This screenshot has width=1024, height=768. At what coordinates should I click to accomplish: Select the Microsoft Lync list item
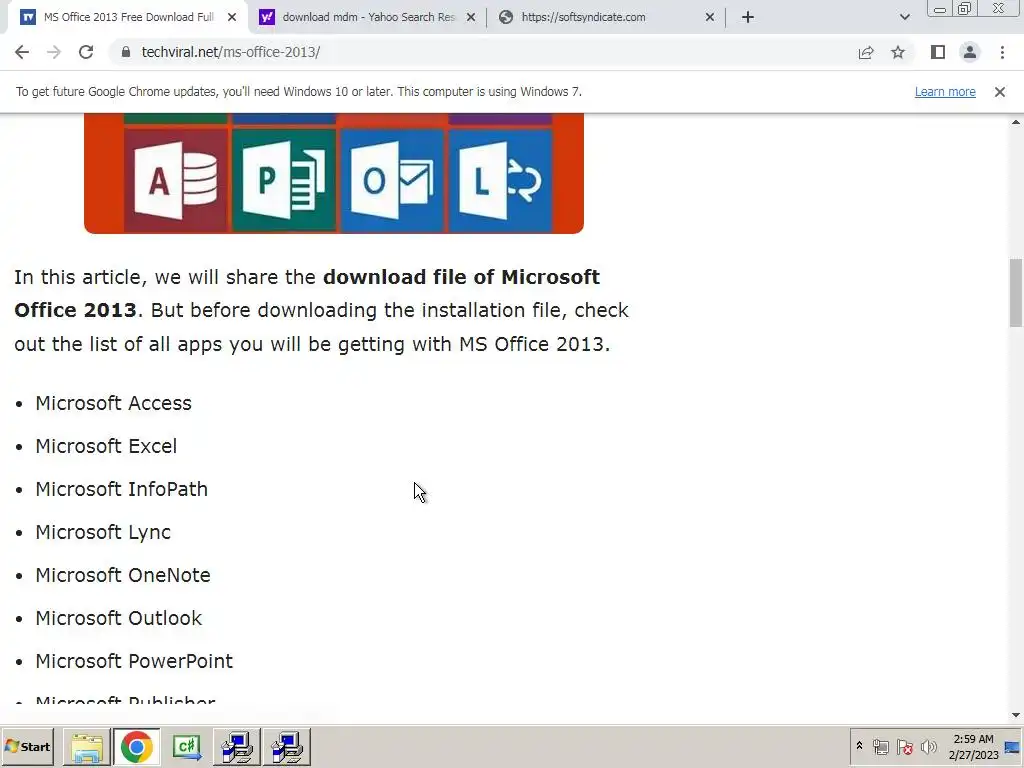[x=103, y=533]
